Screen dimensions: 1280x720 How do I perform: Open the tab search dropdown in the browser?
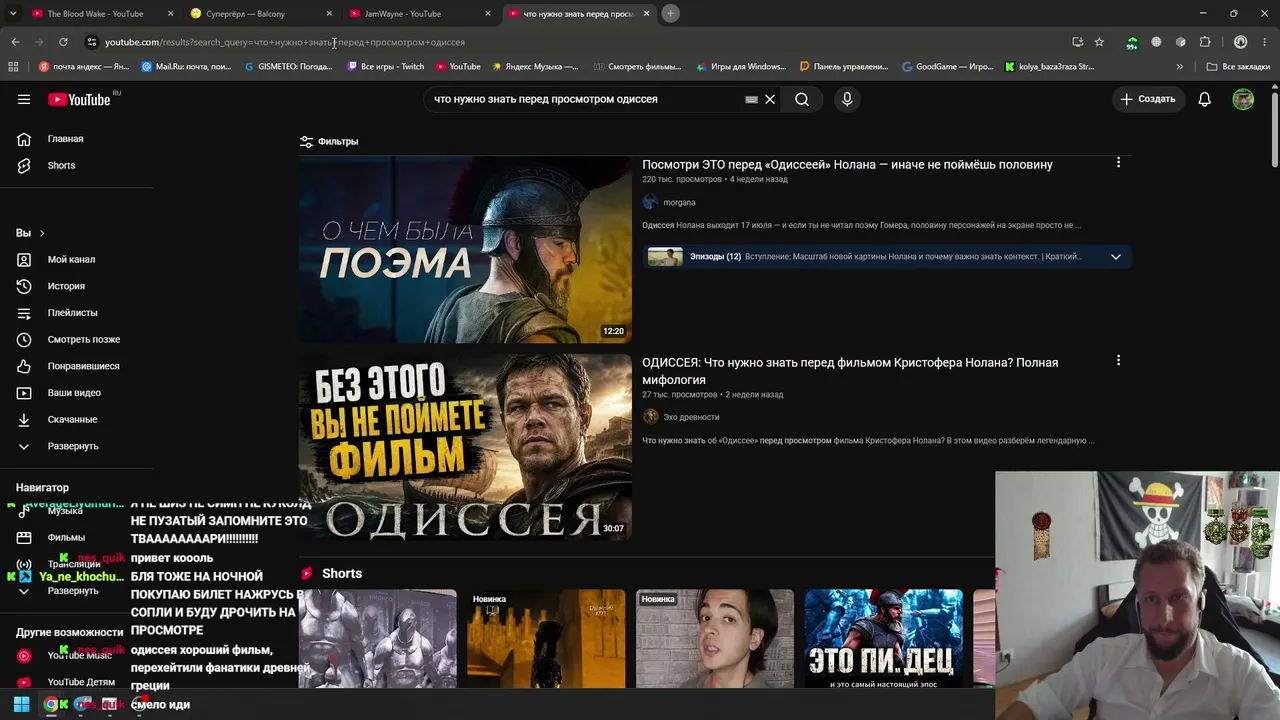pos(13,13)
